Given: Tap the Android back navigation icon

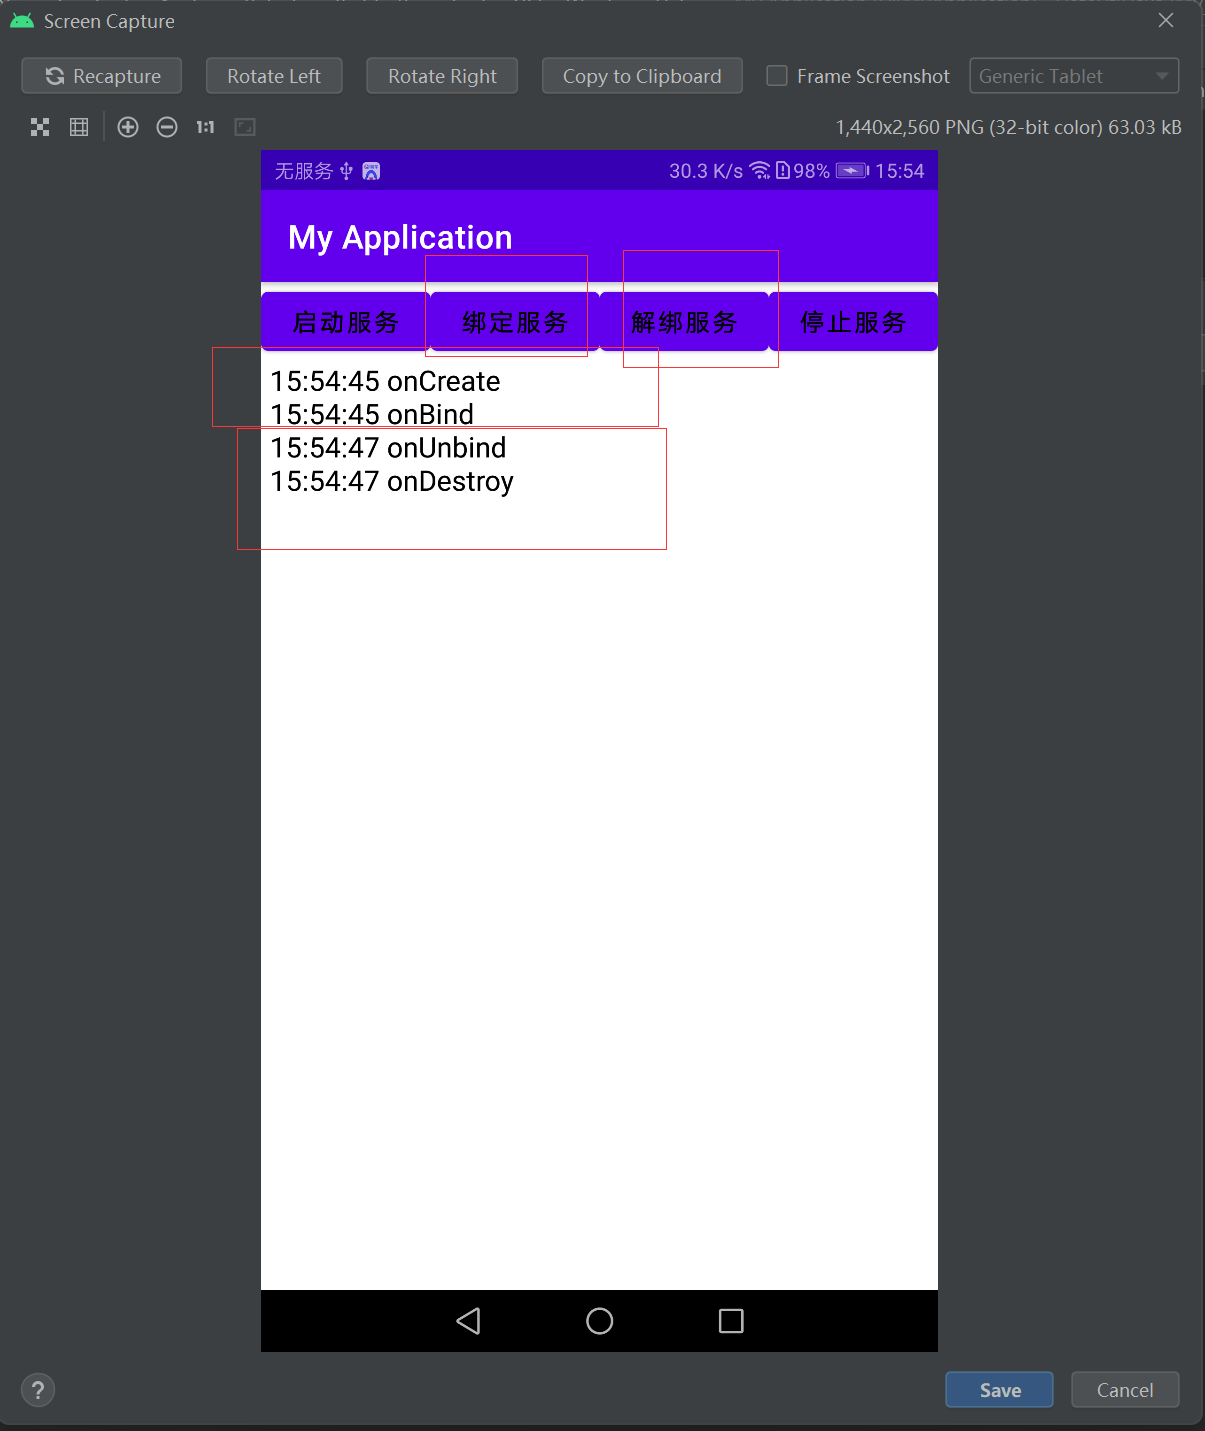Looking at the screenshot, I should tap(468, 1321).
